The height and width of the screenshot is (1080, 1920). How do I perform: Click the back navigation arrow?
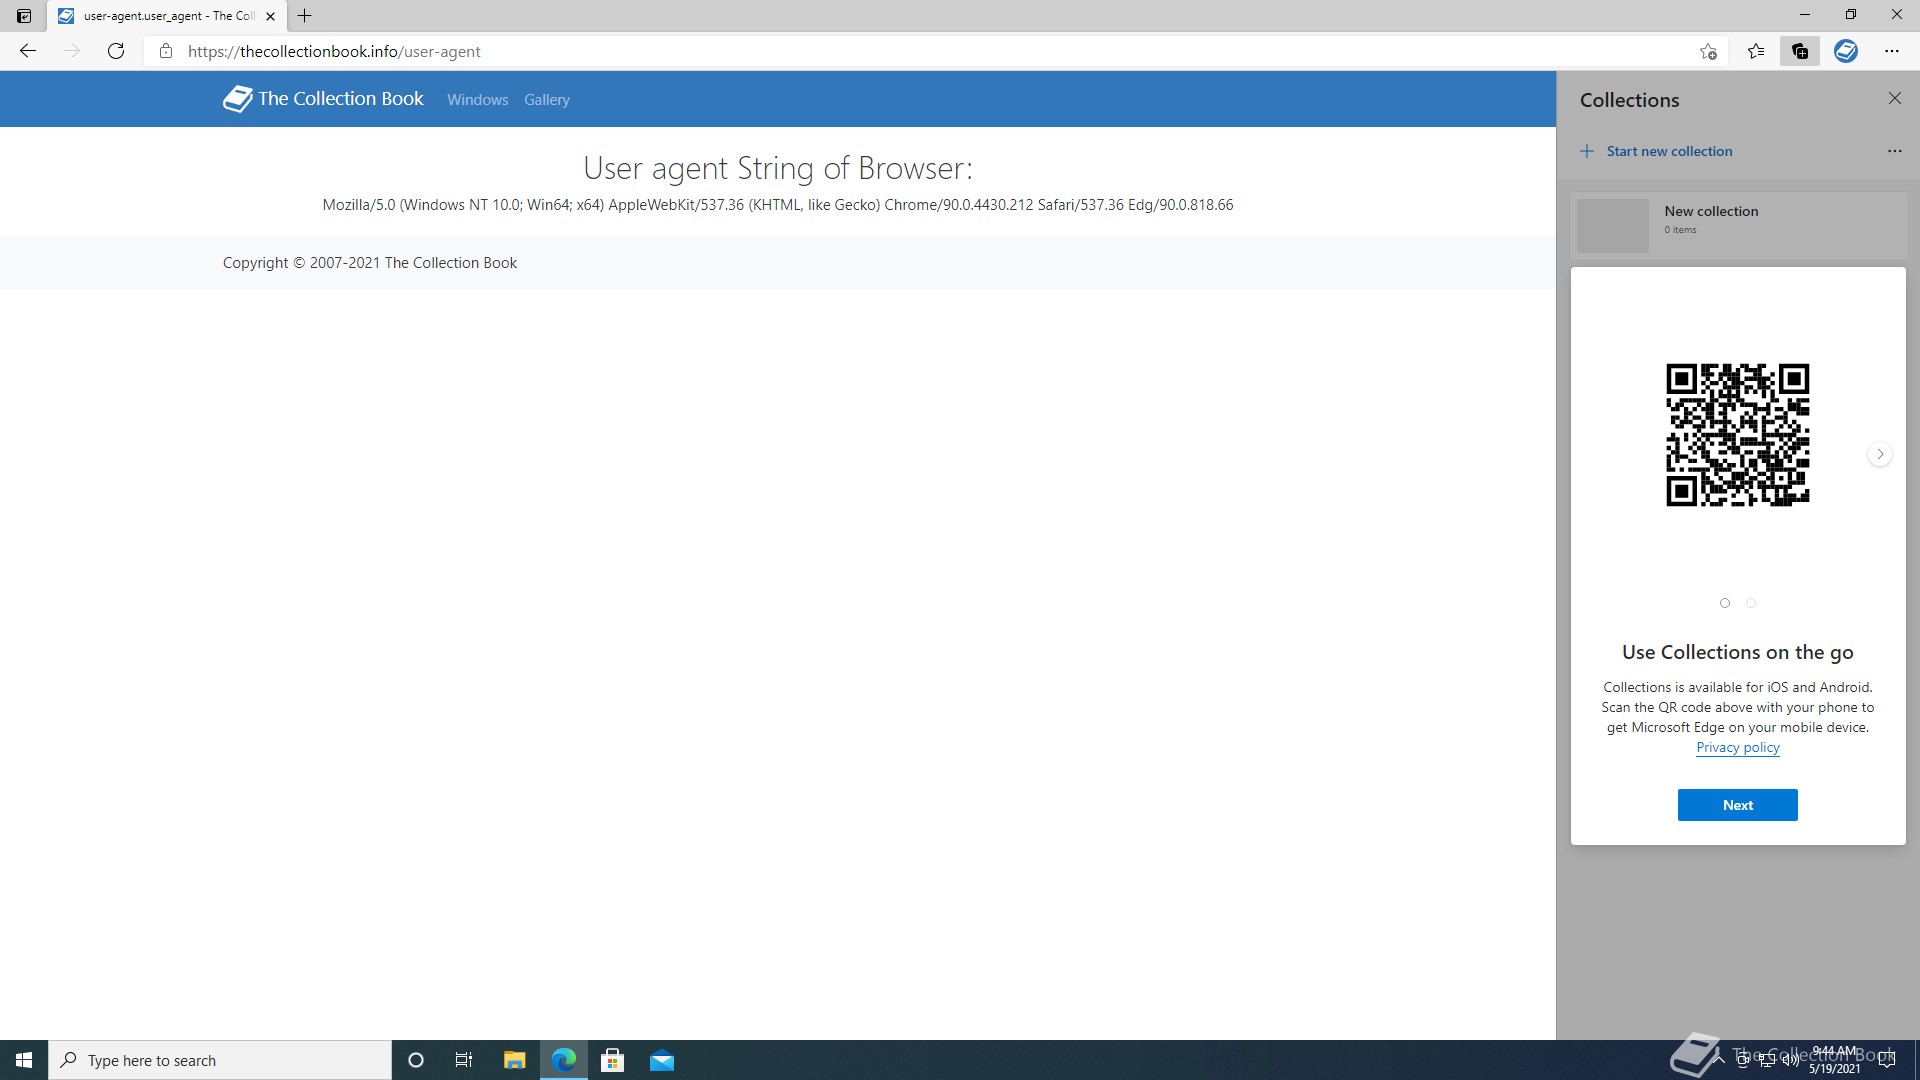[28, 51]
